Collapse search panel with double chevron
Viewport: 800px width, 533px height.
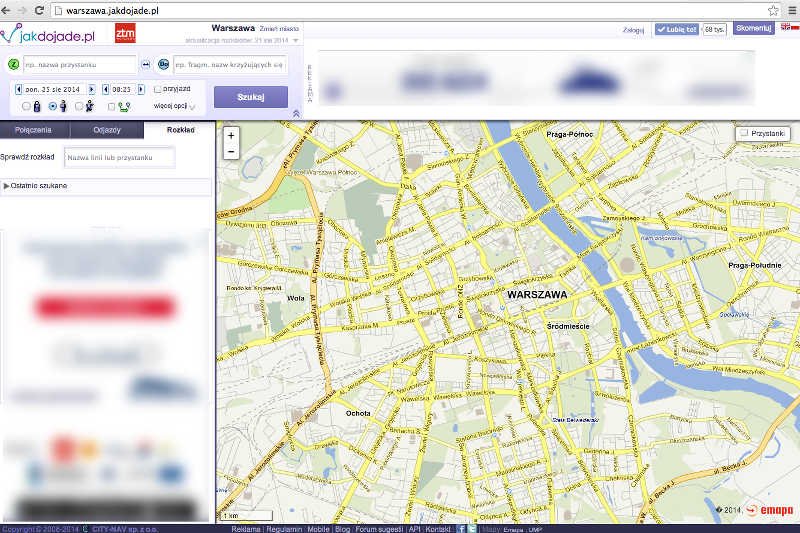coord(295,114)
